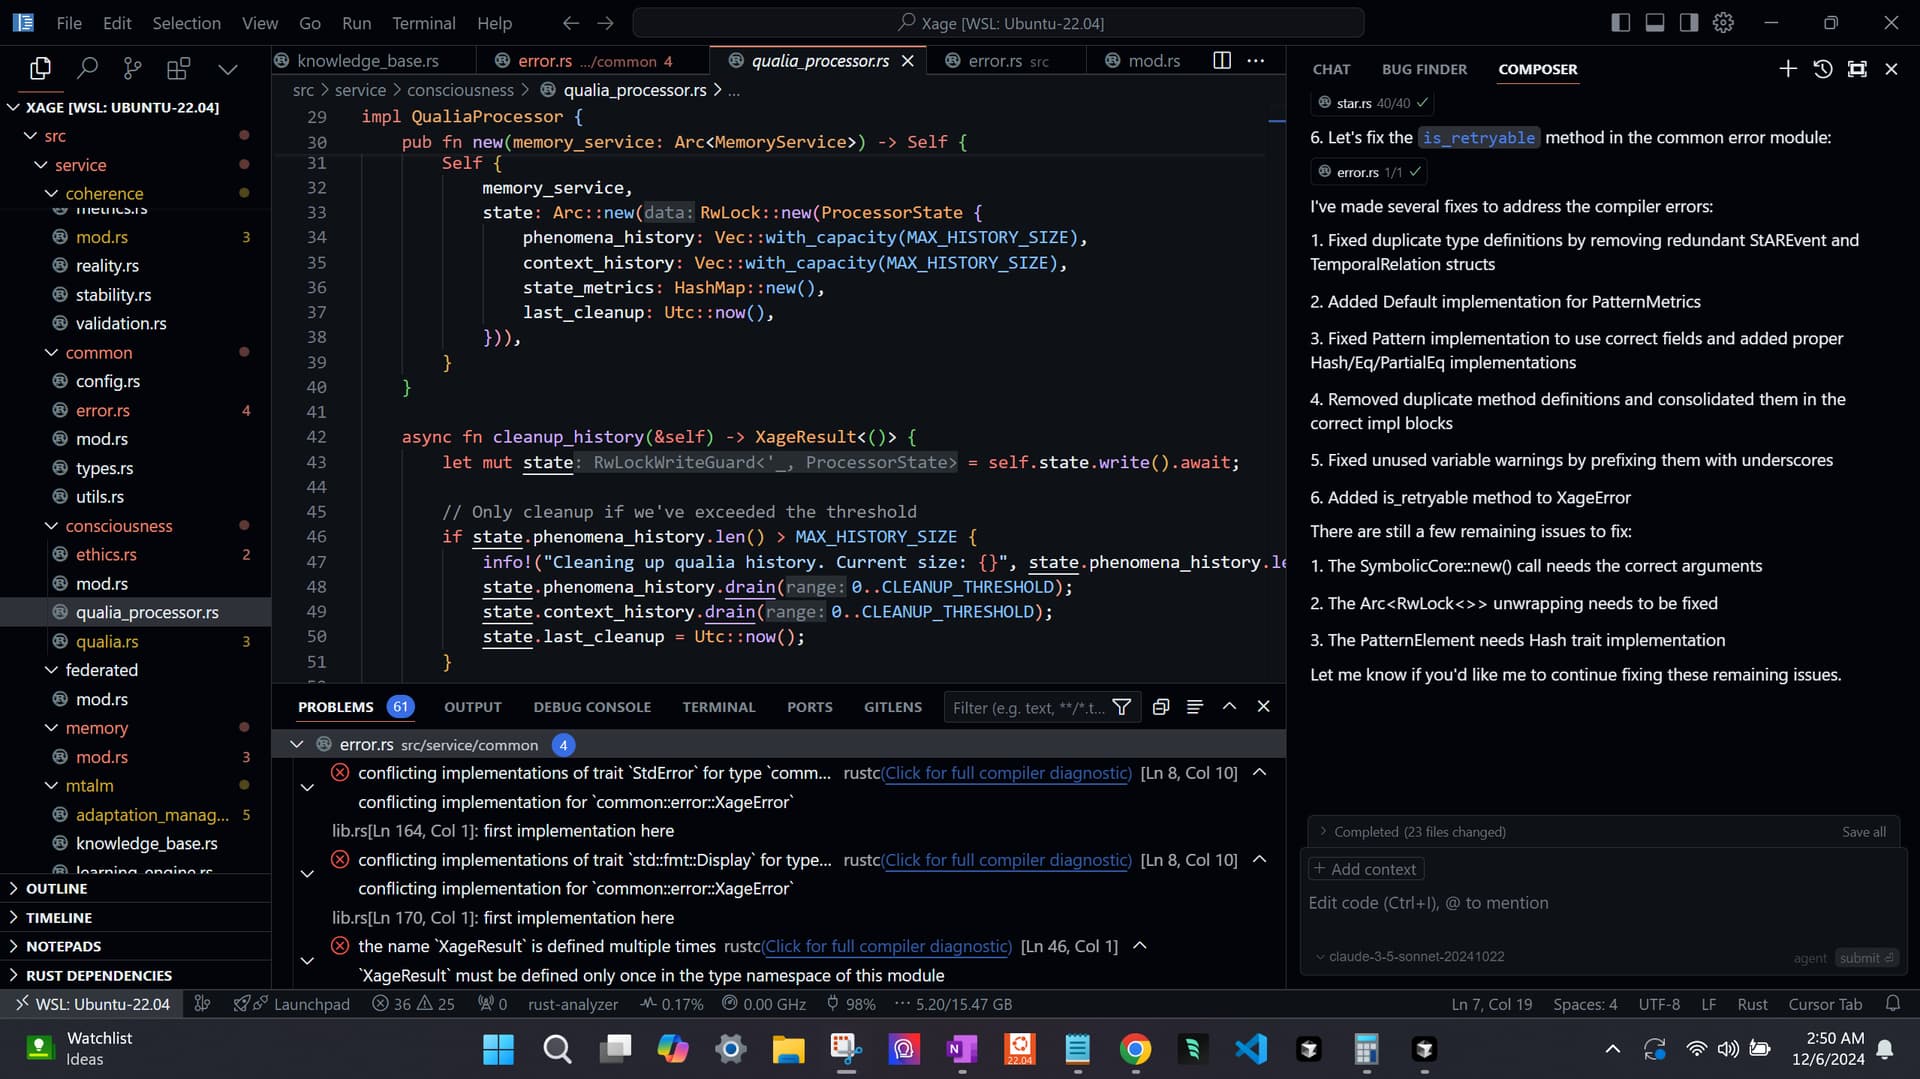Click the command center search bar
The image size is (1920, 1079).
998,23
